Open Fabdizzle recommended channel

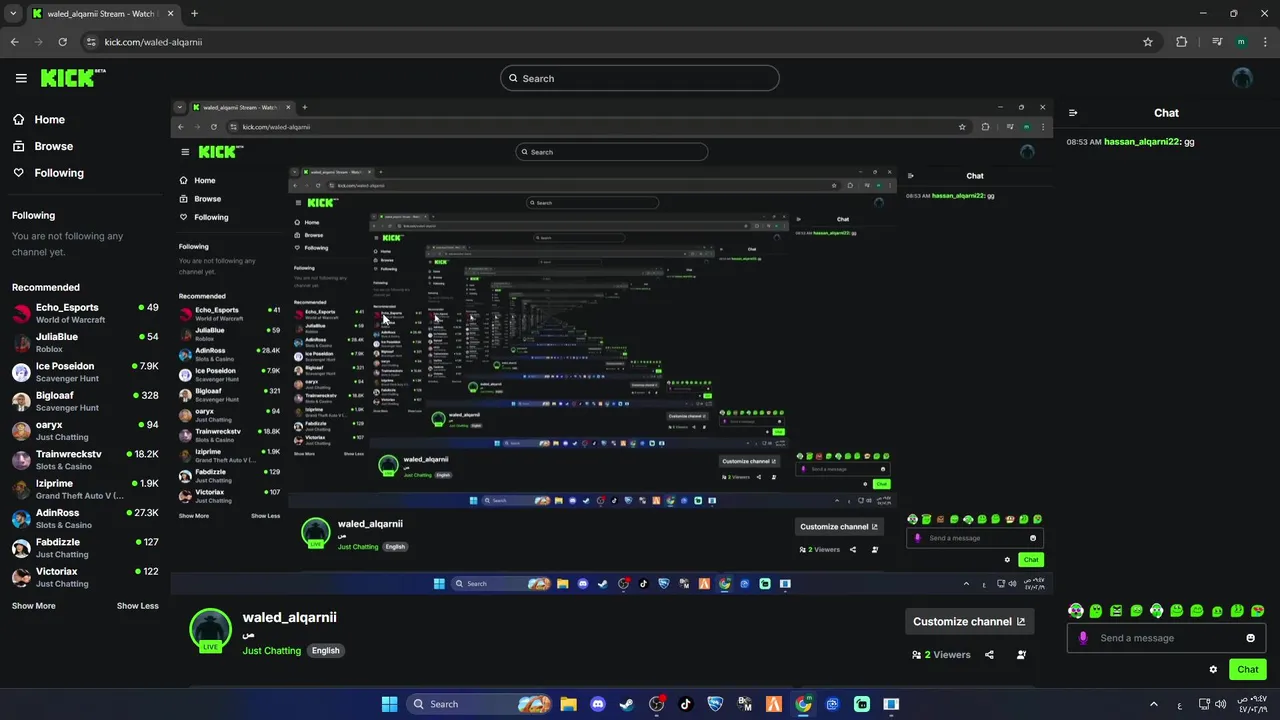tap(85, 548)
